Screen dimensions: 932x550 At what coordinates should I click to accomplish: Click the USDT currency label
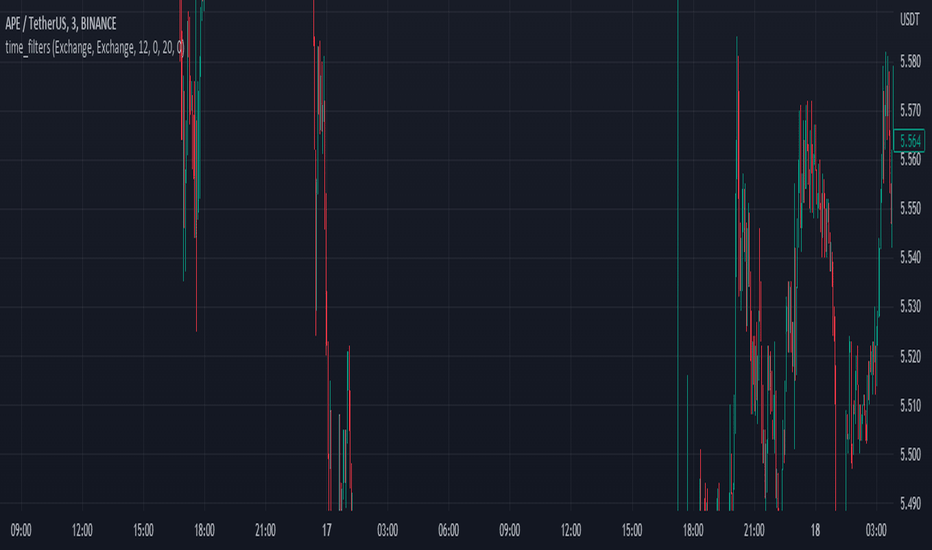(909, 20)
